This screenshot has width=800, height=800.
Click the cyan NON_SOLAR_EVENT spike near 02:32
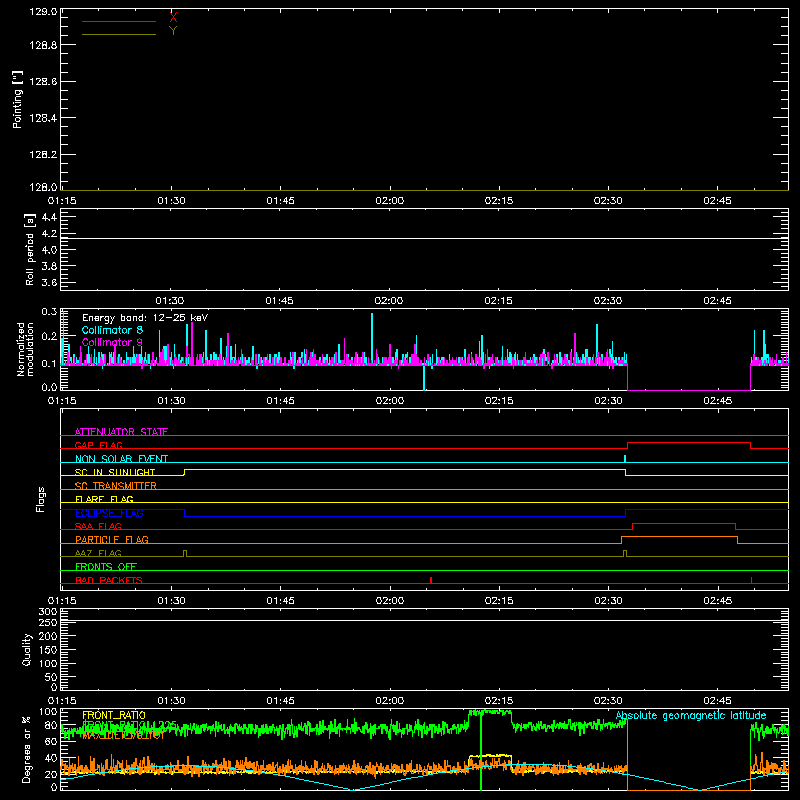tap(625, 459)
